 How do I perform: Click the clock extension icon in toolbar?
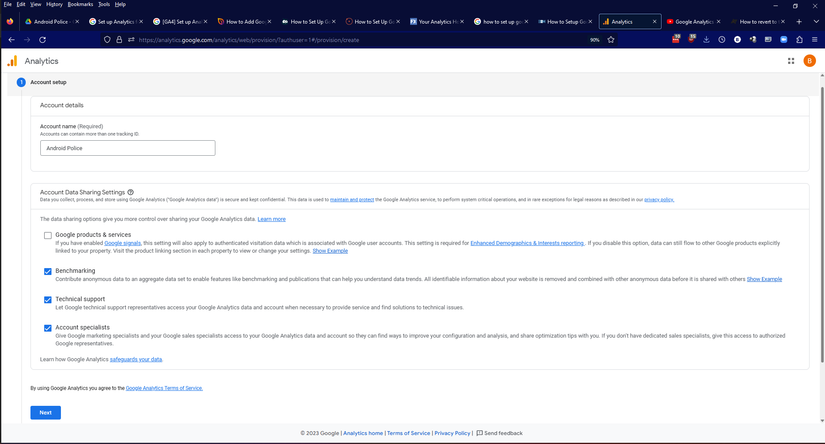[x=722, y=39]
